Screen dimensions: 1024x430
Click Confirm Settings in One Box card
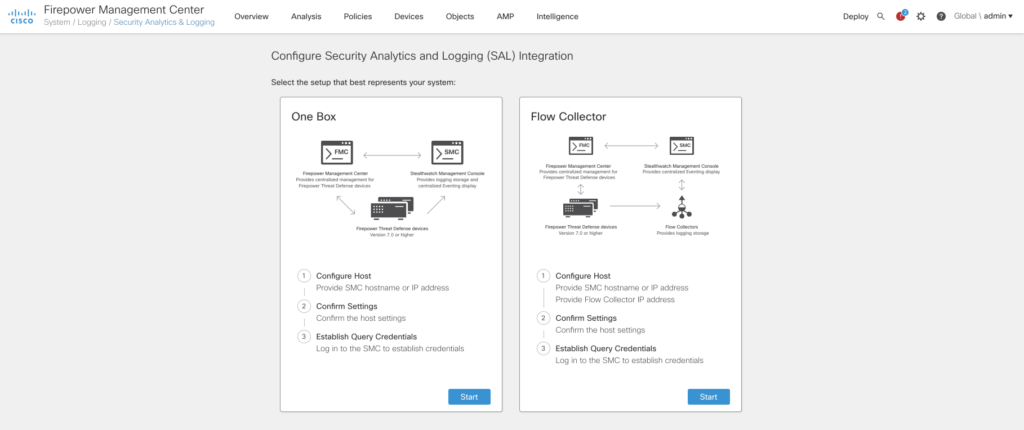347,306
